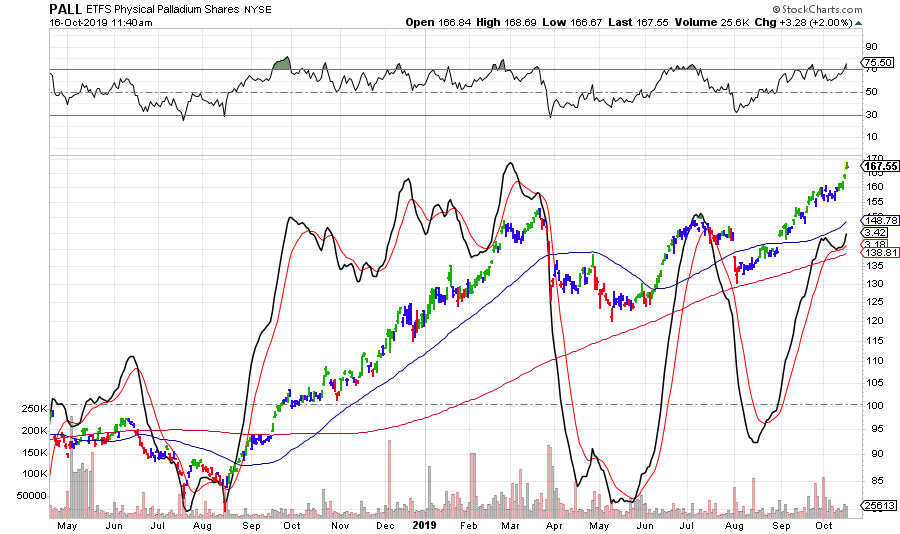Image resolution: width=900 pixels, height=534 pixels.
Task: Click the 3.18 red indicator tag
Action: [x=876, y=243]
